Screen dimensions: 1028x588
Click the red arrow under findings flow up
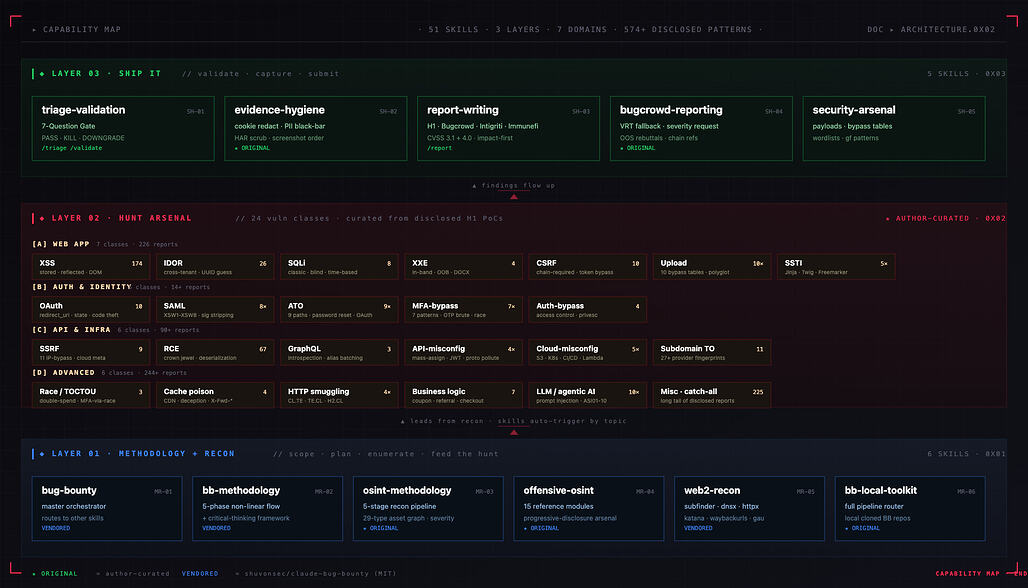click(x=514, y=197)
